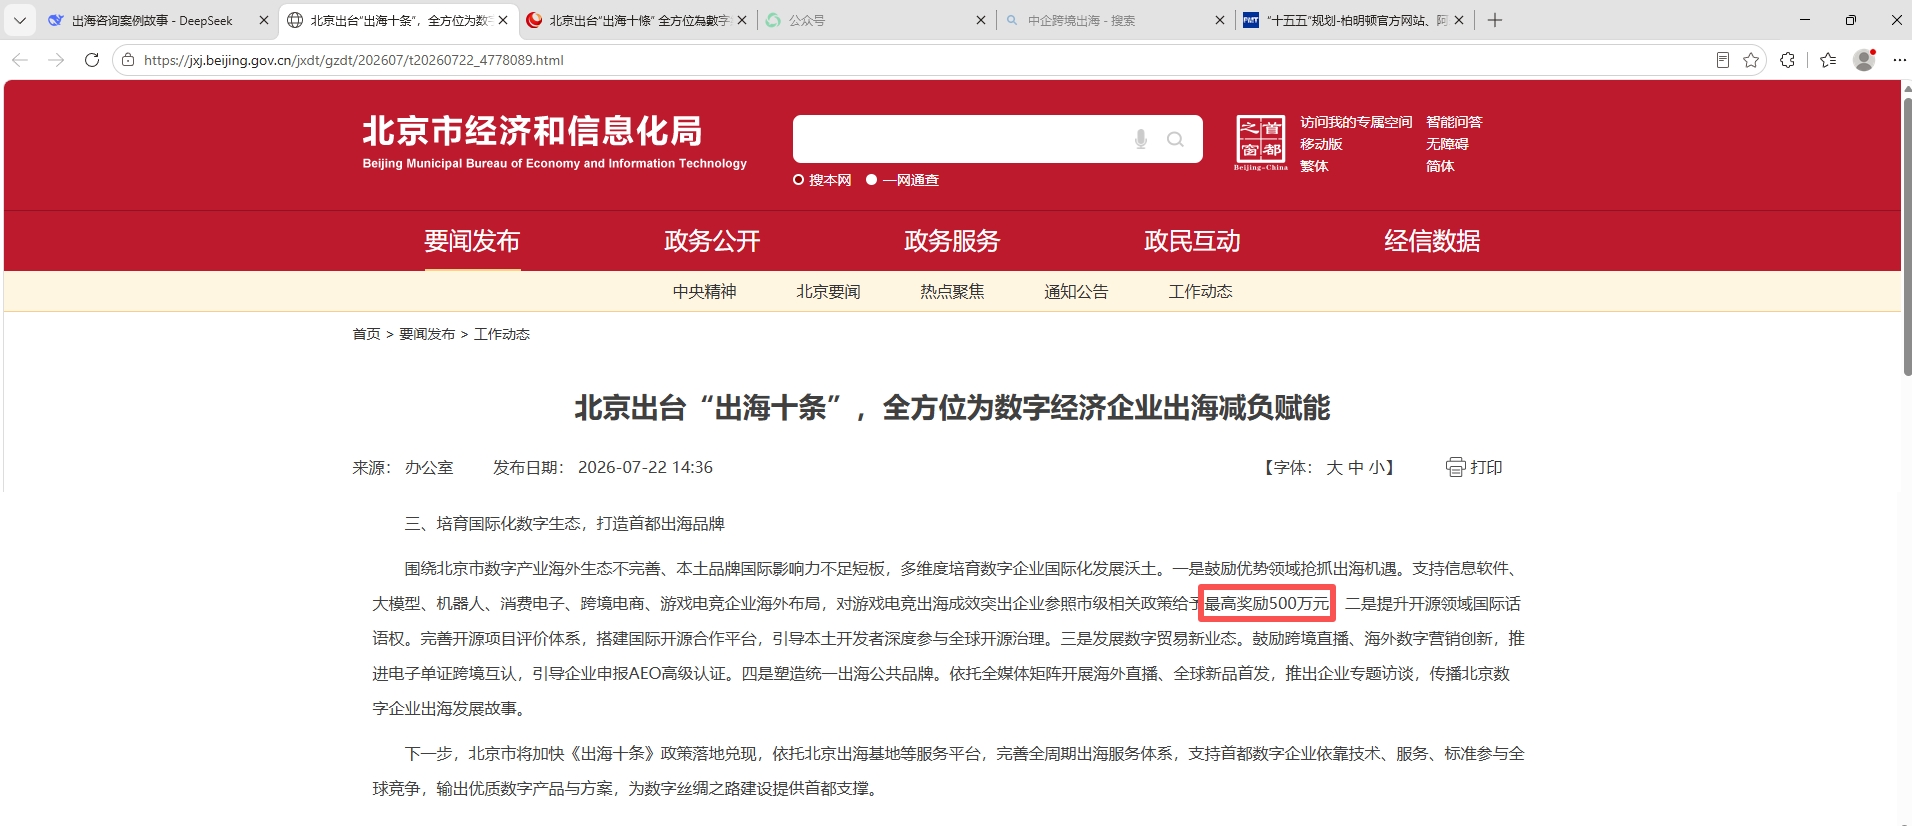
Task: Go to 要闻发布 in breadcrumb
Action: 427,334
